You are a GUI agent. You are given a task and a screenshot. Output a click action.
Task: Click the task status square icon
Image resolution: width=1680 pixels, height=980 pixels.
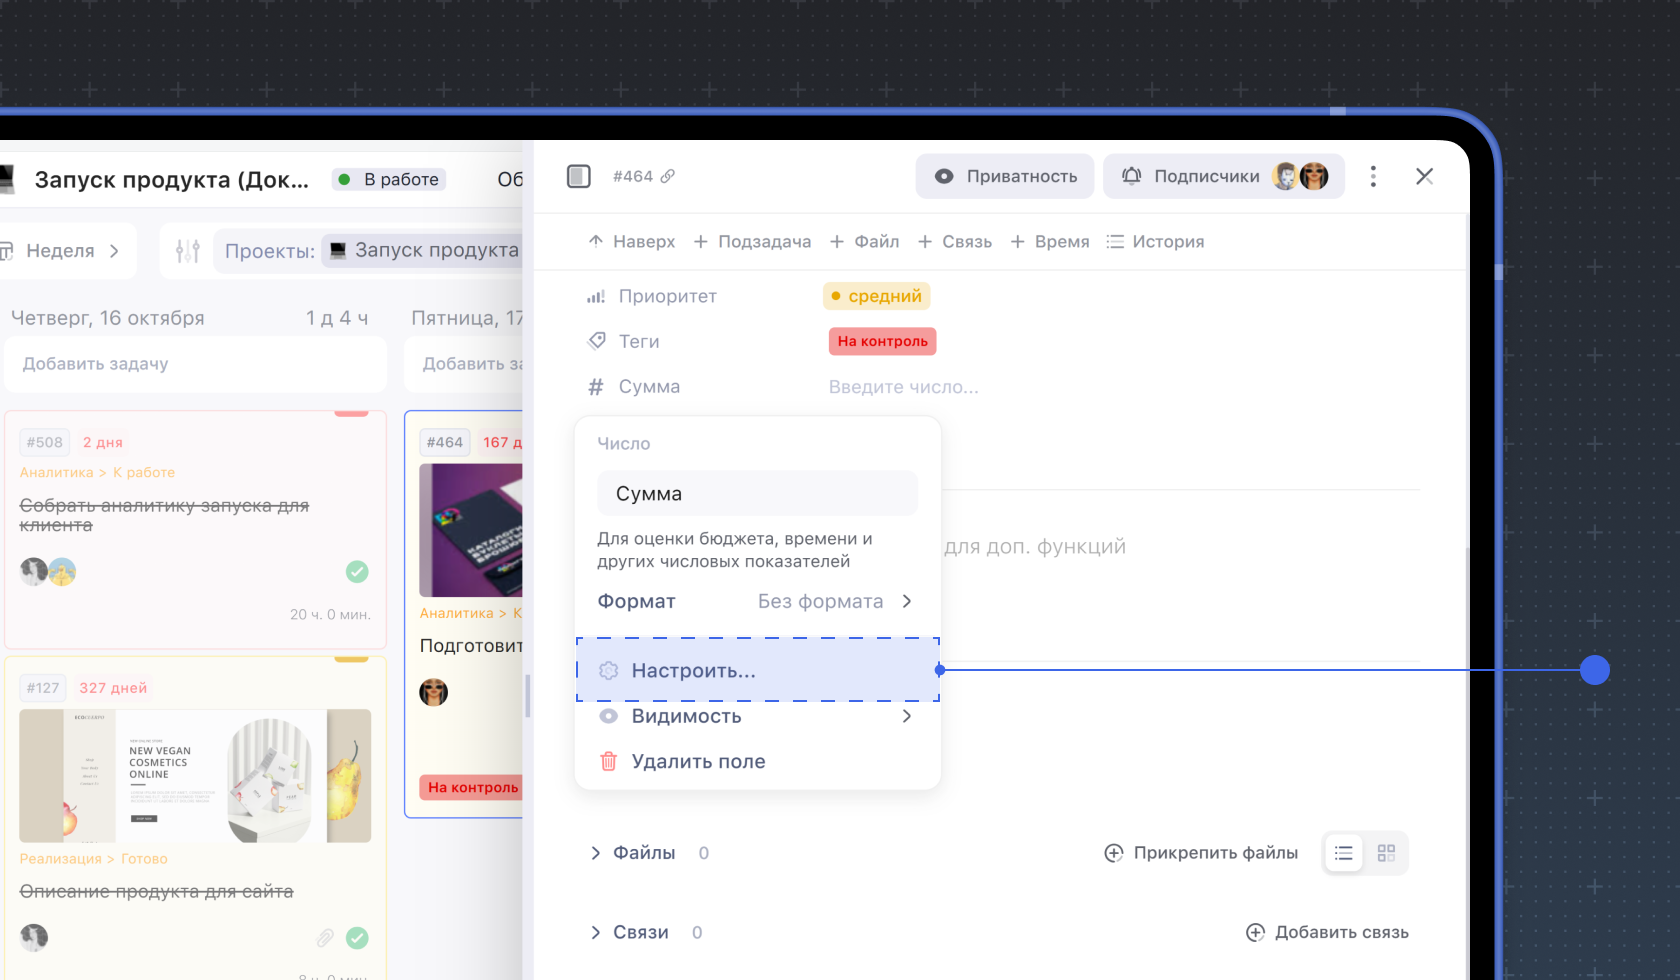coord(578,176)
